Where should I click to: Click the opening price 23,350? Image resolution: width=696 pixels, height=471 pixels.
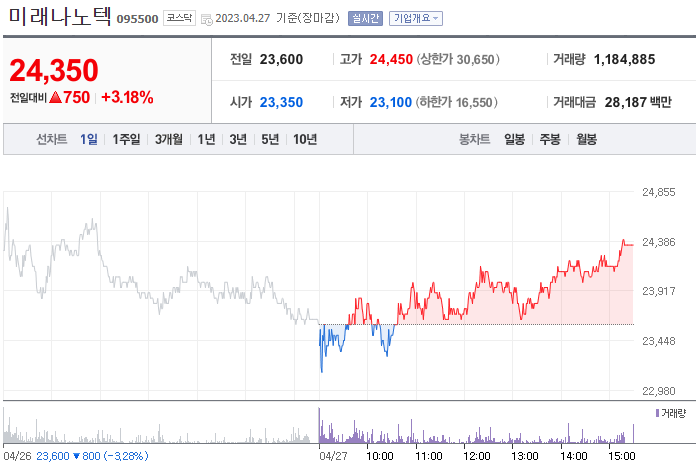pyautogui.click(x=281, y=102)
